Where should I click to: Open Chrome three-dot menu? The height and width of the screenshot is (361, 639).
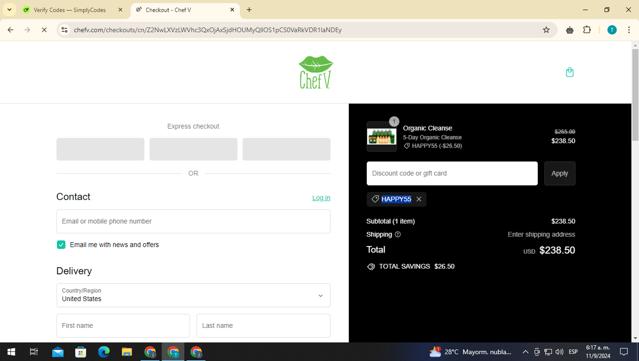629,30
